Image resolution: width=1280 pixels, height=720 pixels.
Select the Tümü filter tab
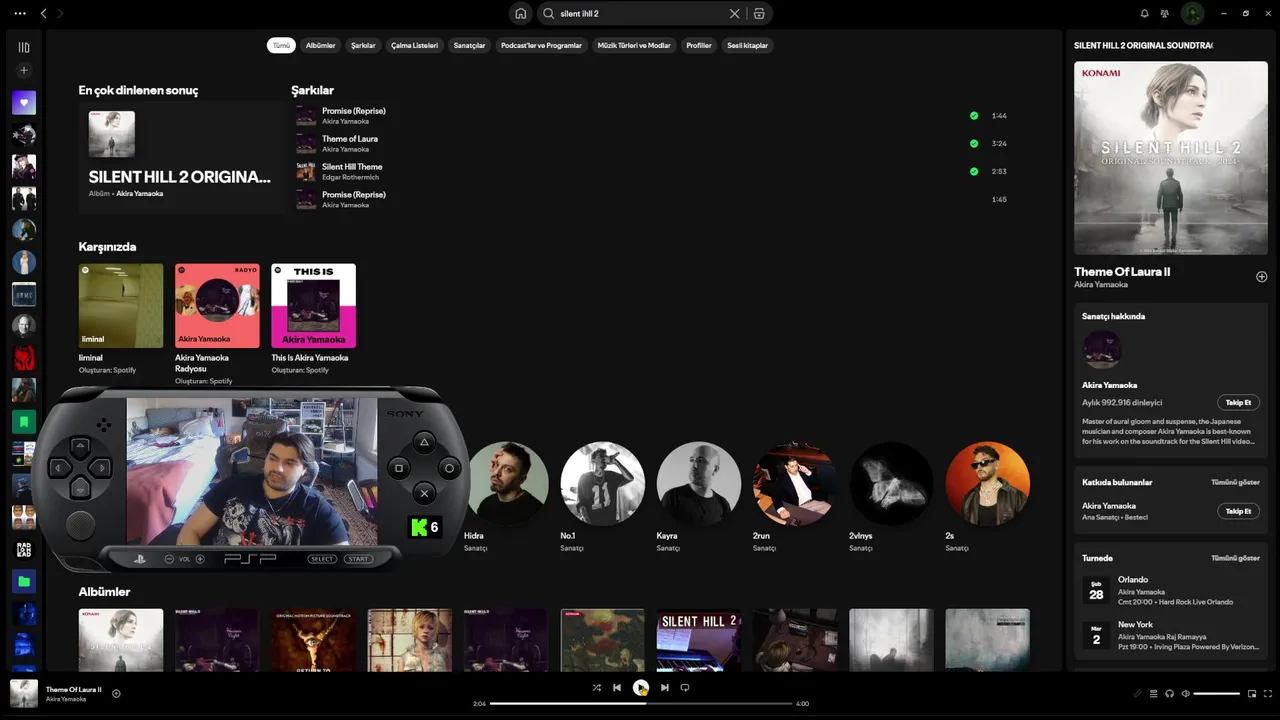(281, 45)
